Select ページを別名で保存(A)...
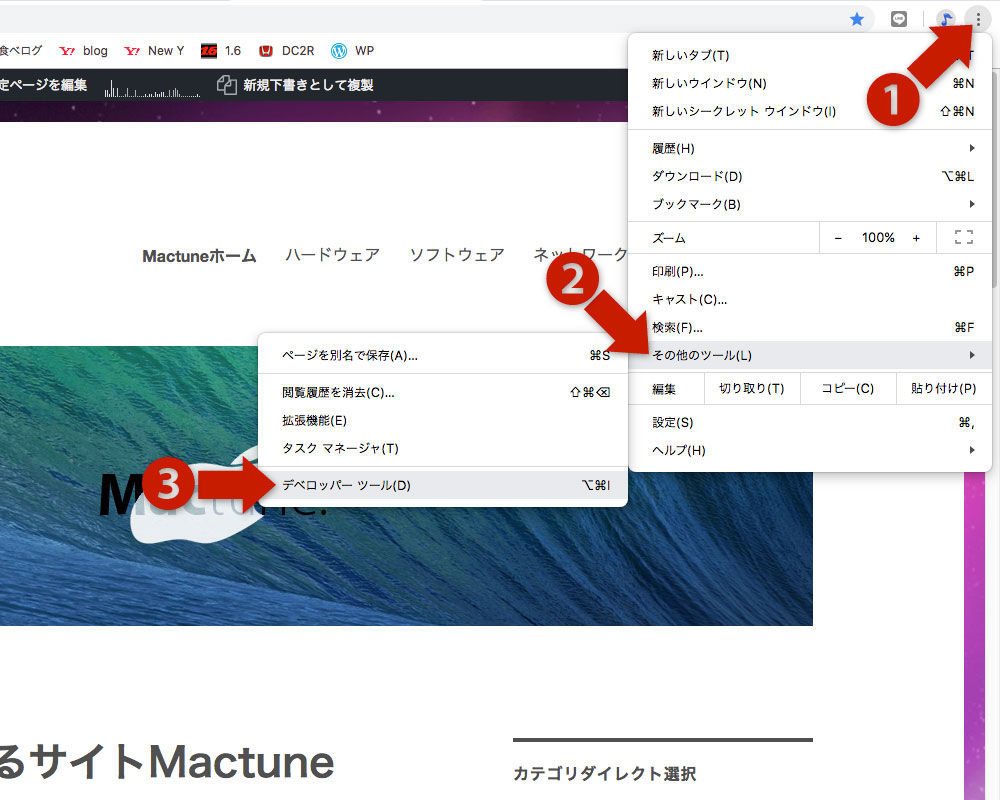This screenshot has height=800, width=1000. 443,355
